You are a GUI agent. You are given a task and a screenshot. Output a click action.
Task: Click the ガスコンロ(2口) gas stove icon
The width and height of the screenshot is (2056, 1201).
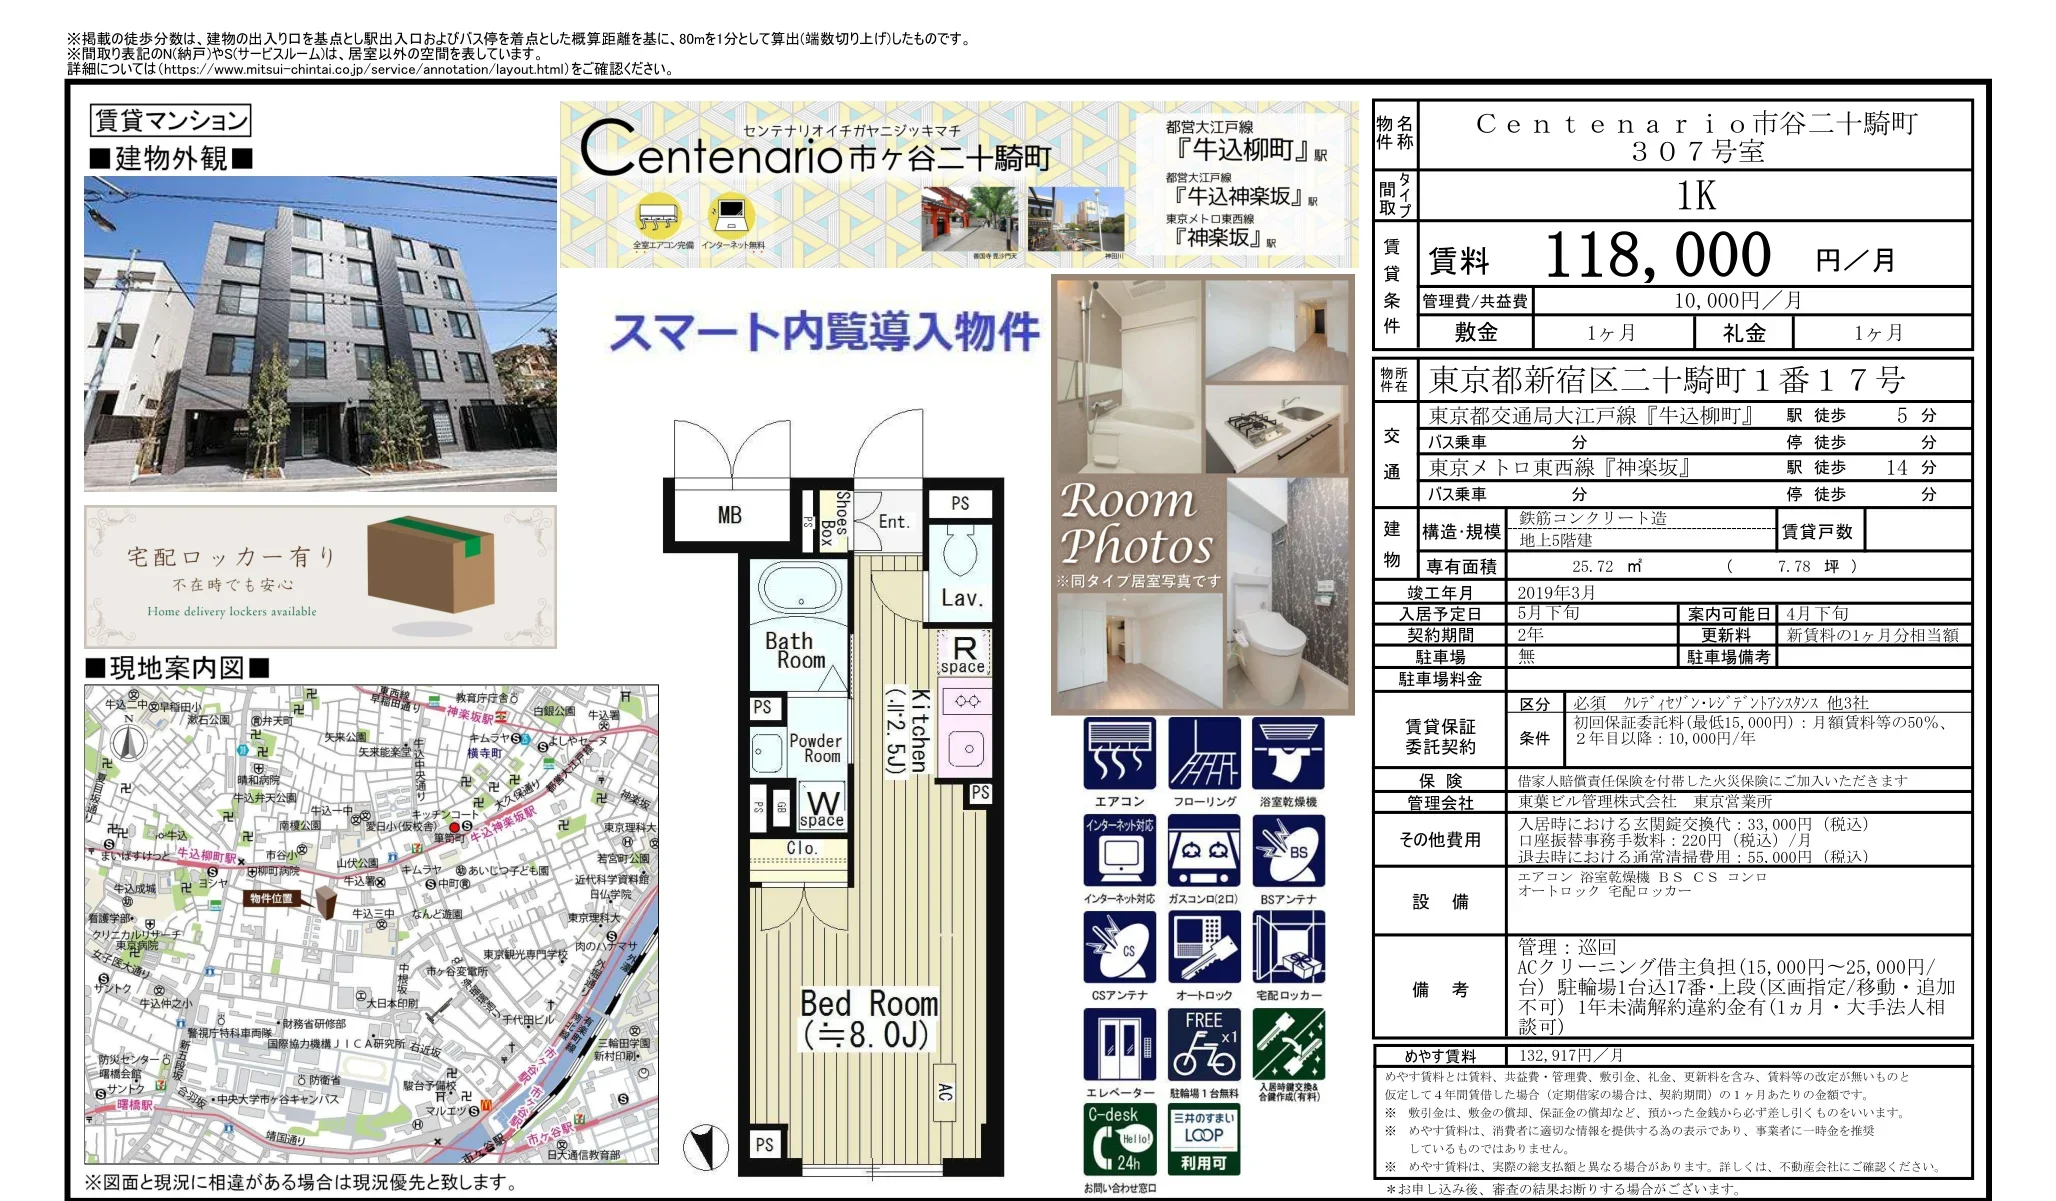pyautogui.click(x=1204, y=850)
